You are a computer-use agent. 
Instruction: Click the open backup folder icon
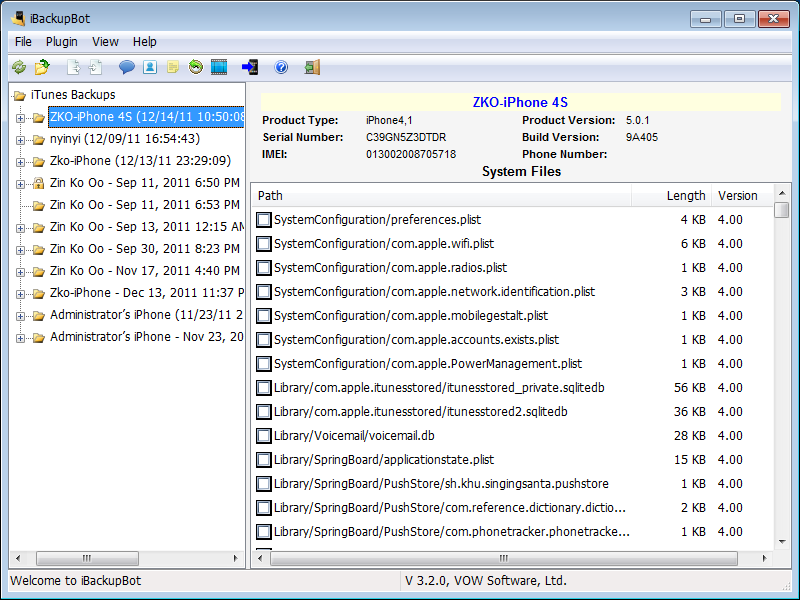coord(42,67)
